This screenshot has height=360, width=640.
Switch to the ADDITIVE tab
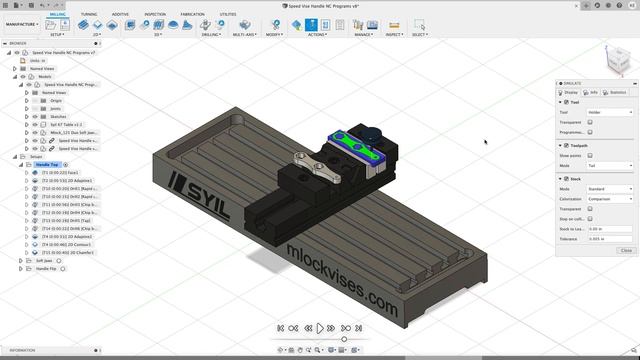(x=120, y=14)
